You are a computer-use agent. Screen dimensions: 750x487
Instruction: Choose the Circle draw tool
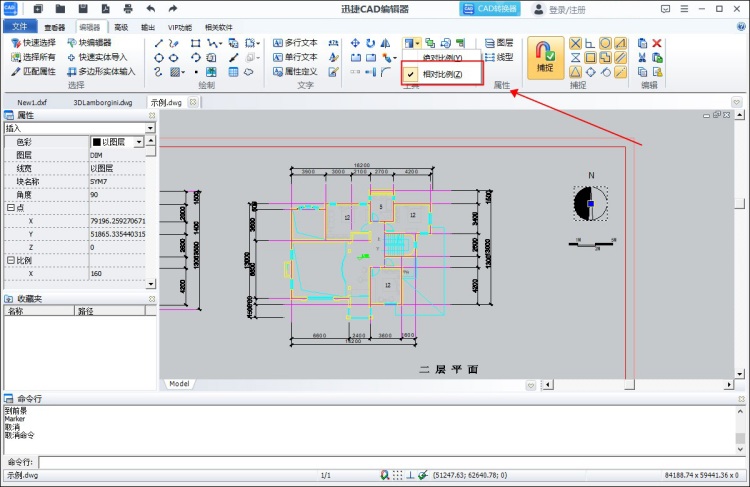click(x=159, y=58)
